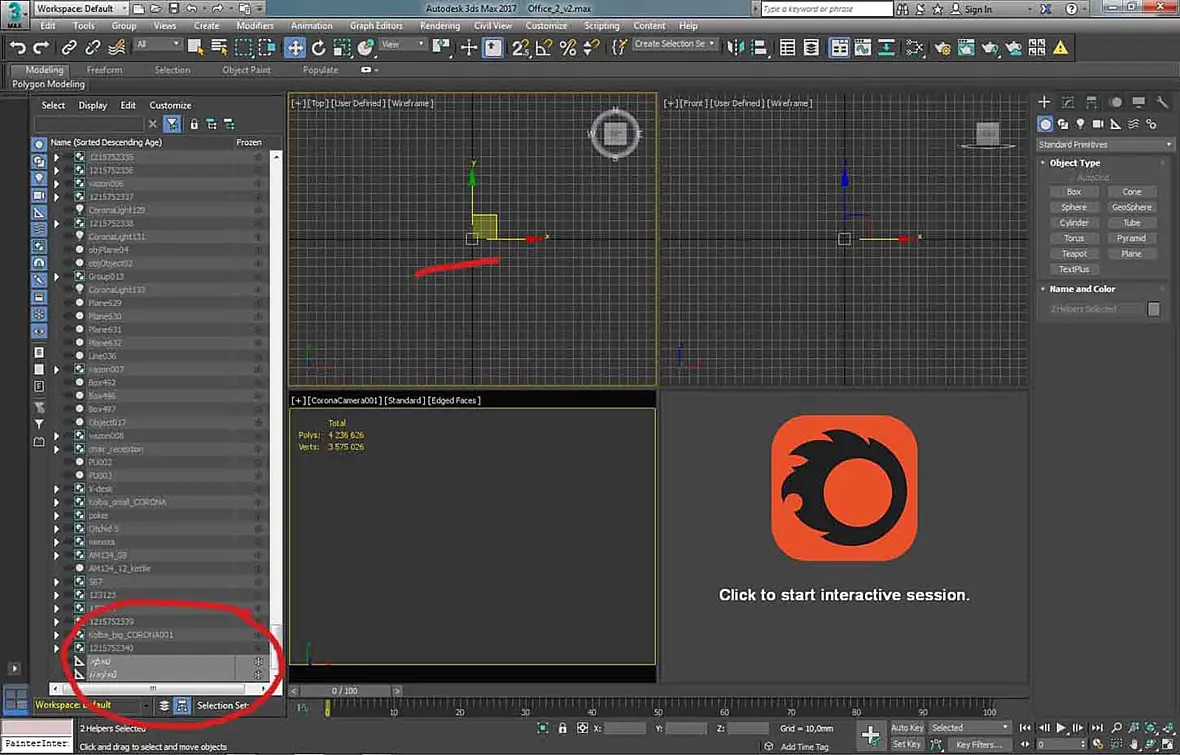Viewport: 1180px width, 755px height.
Task: Toggle Auto Key animation mode
Action: tap(906, 728)
